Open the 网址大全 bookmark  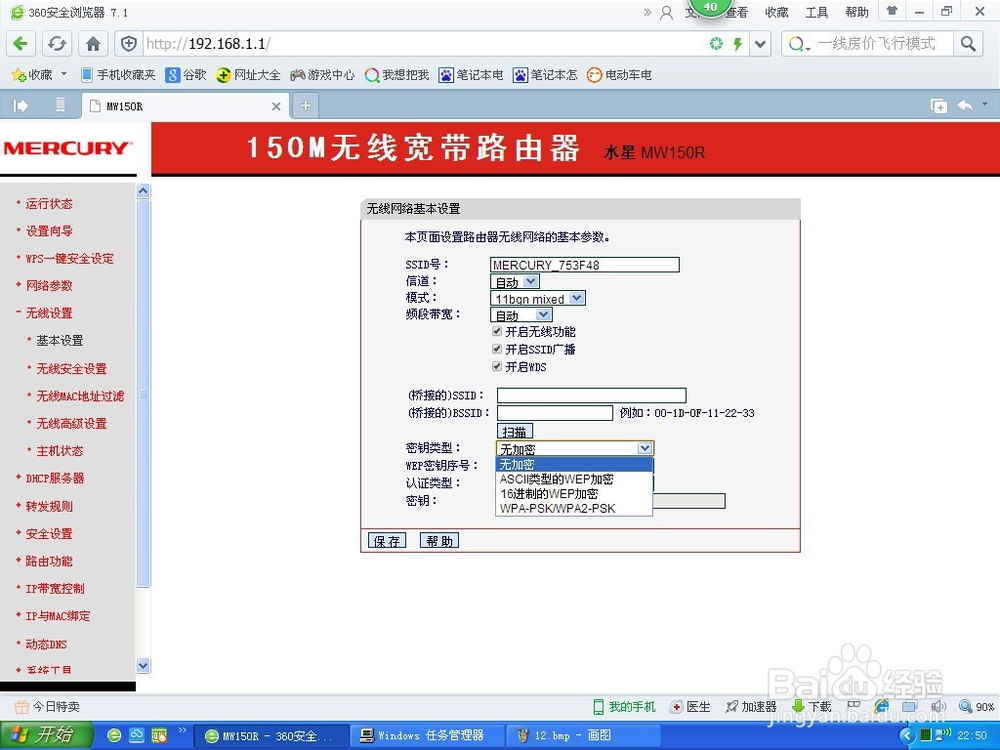[249, 75]
